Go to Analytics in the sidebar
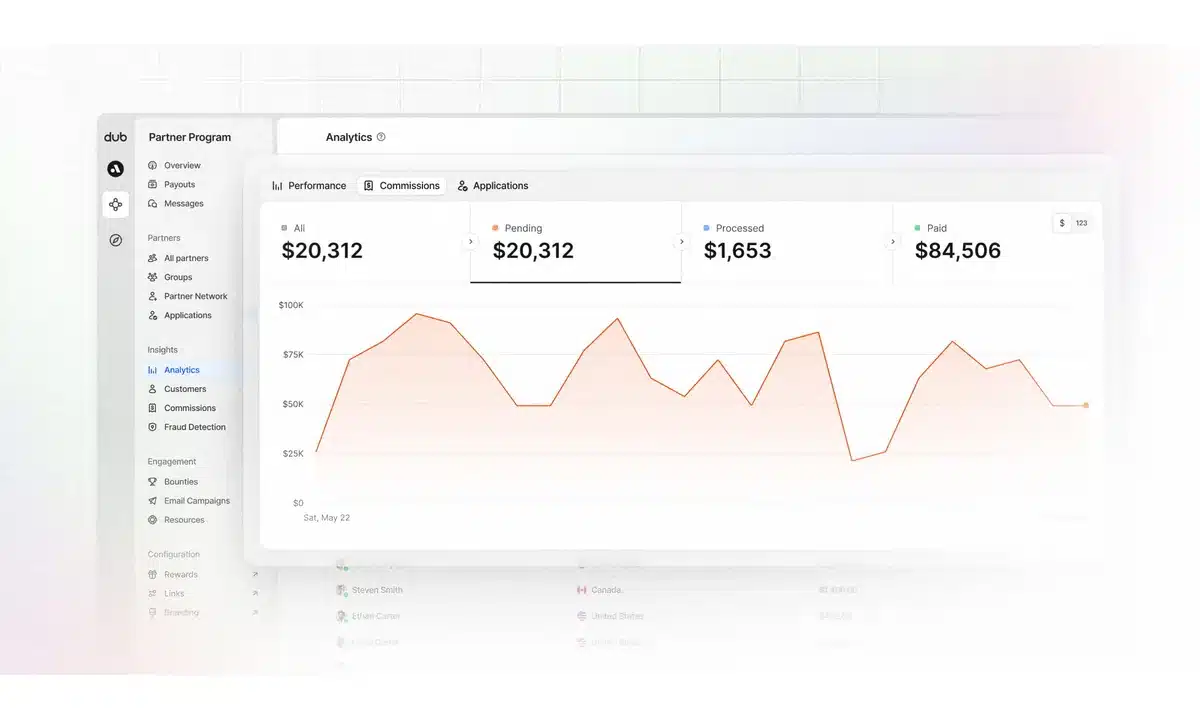 [181, 370]
